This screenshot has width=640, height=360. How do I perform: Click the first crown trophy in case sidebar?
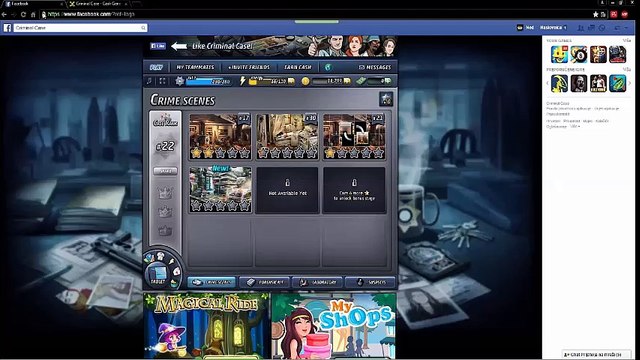[165, 193]
